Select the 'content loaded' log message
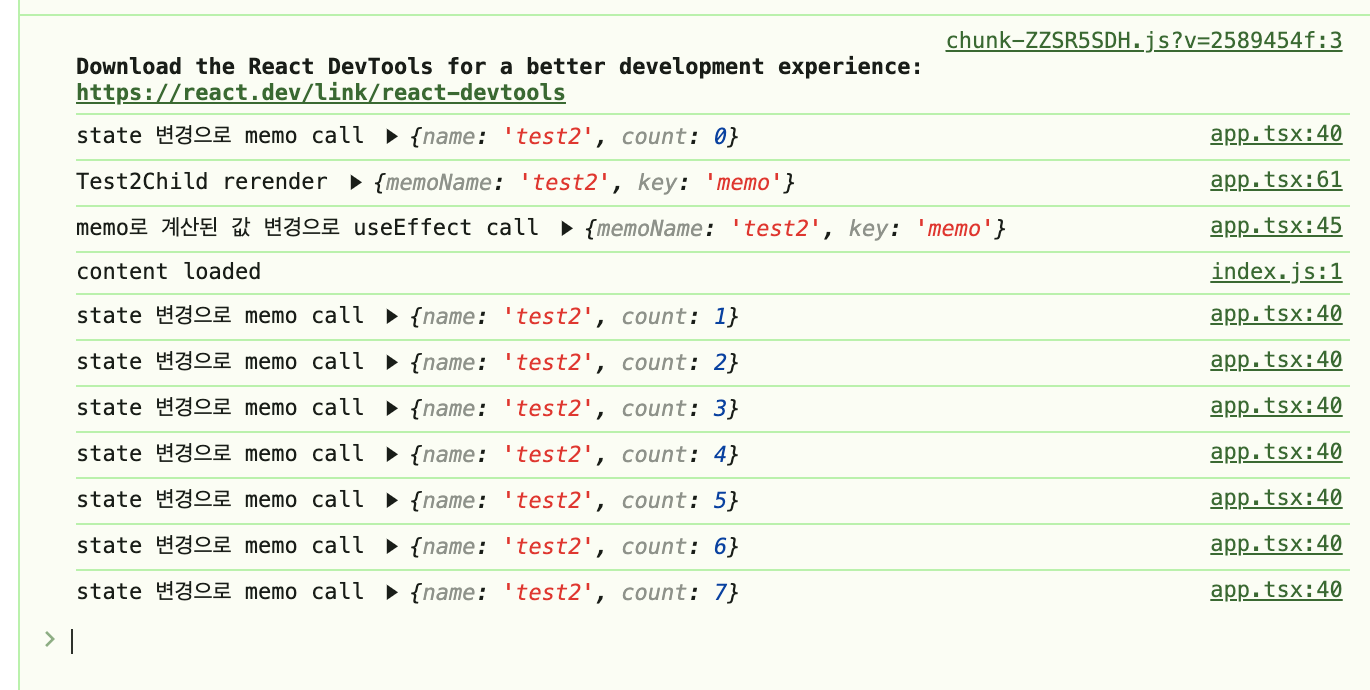 point(168,272)
